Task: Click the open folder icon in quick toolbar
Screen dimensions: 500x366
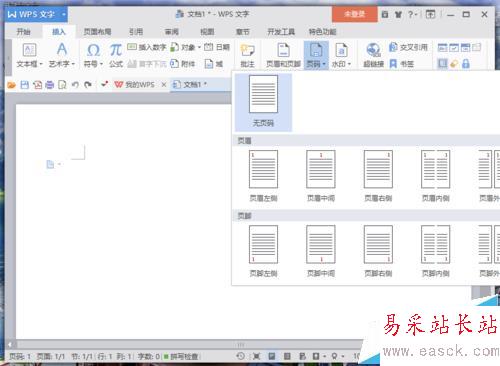Action: pyautogui.click(x=12, y=85)
